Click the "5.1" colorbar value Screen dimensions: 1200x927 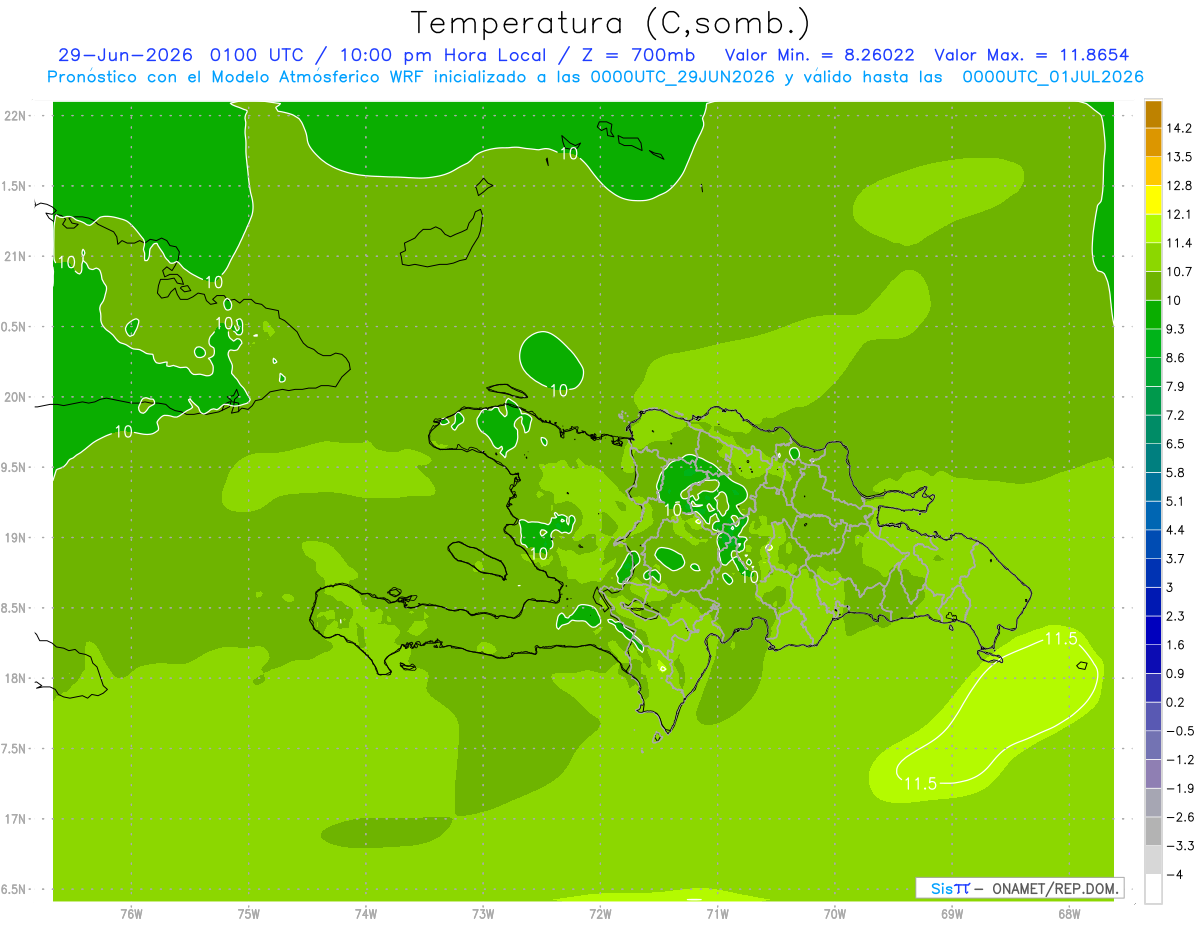(x=1175, y=501)
